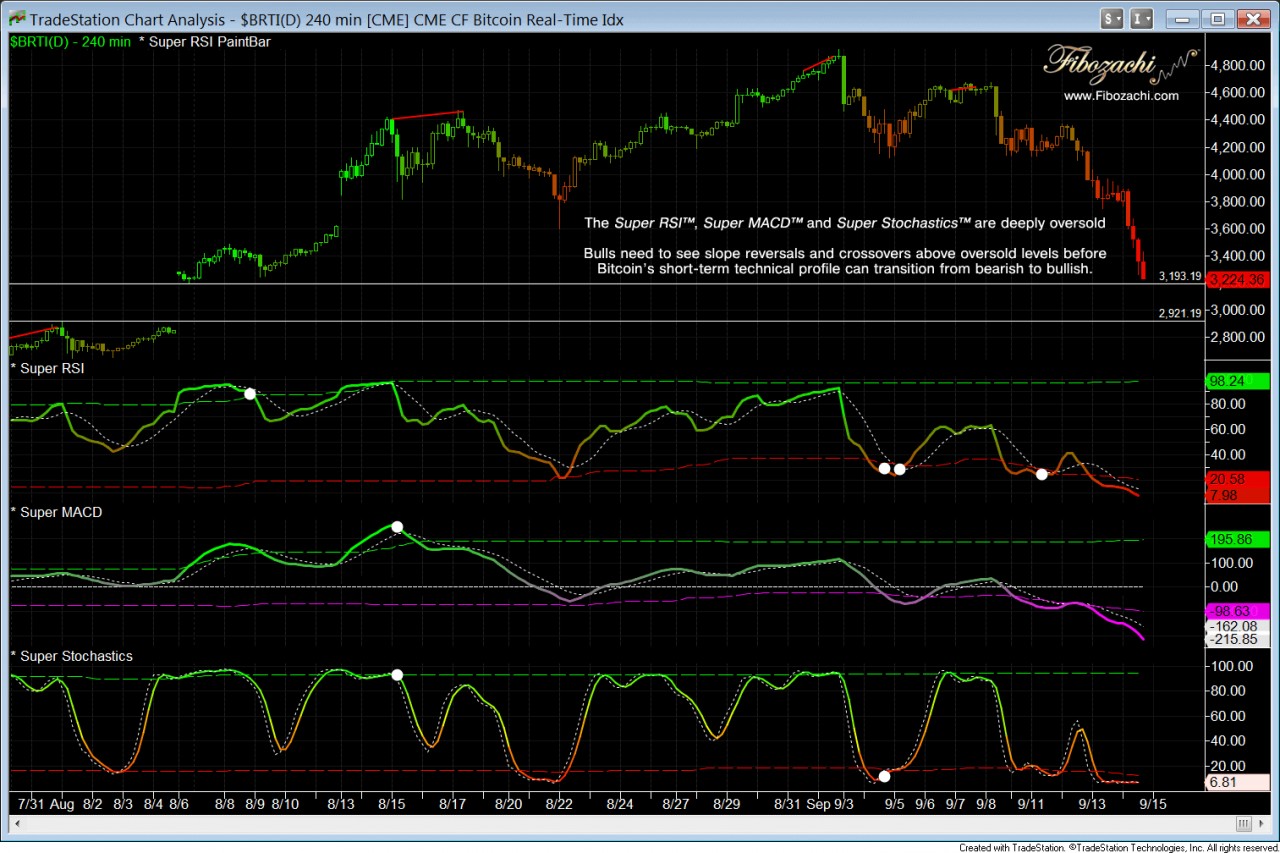Image resolution: width=1280 pixels, height=853 pixels.
Task: Click the magenta -98.63 MACD value tag
Action: [x=1238, y=611]
